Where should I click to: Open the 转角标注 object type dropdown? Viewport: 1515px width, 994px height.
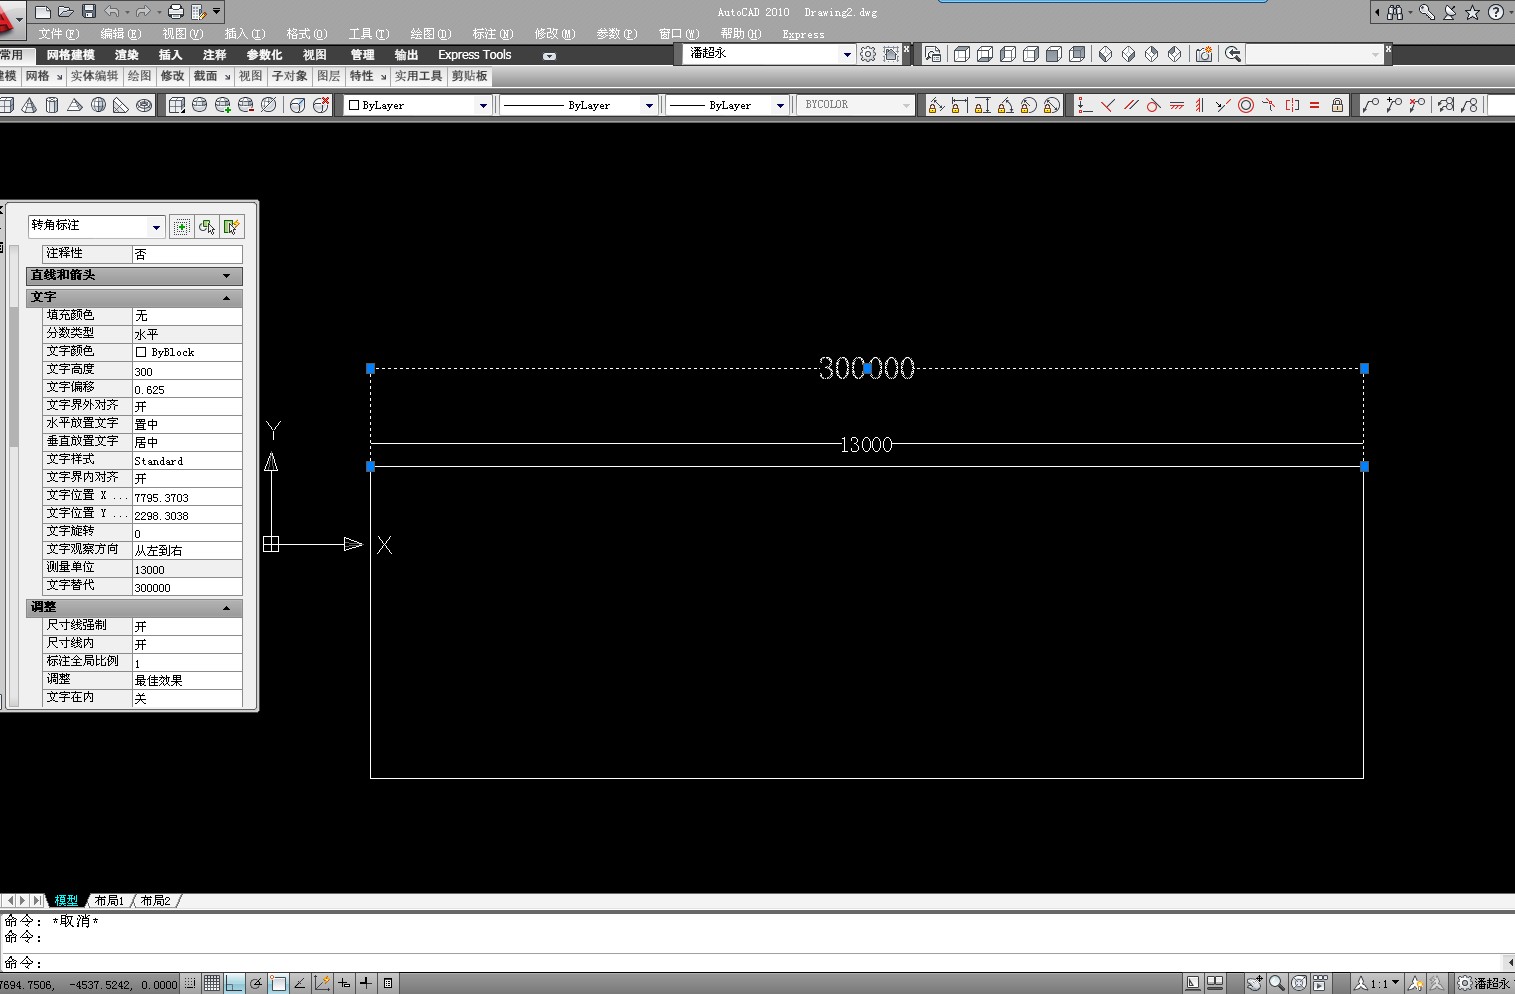[156, 227]
